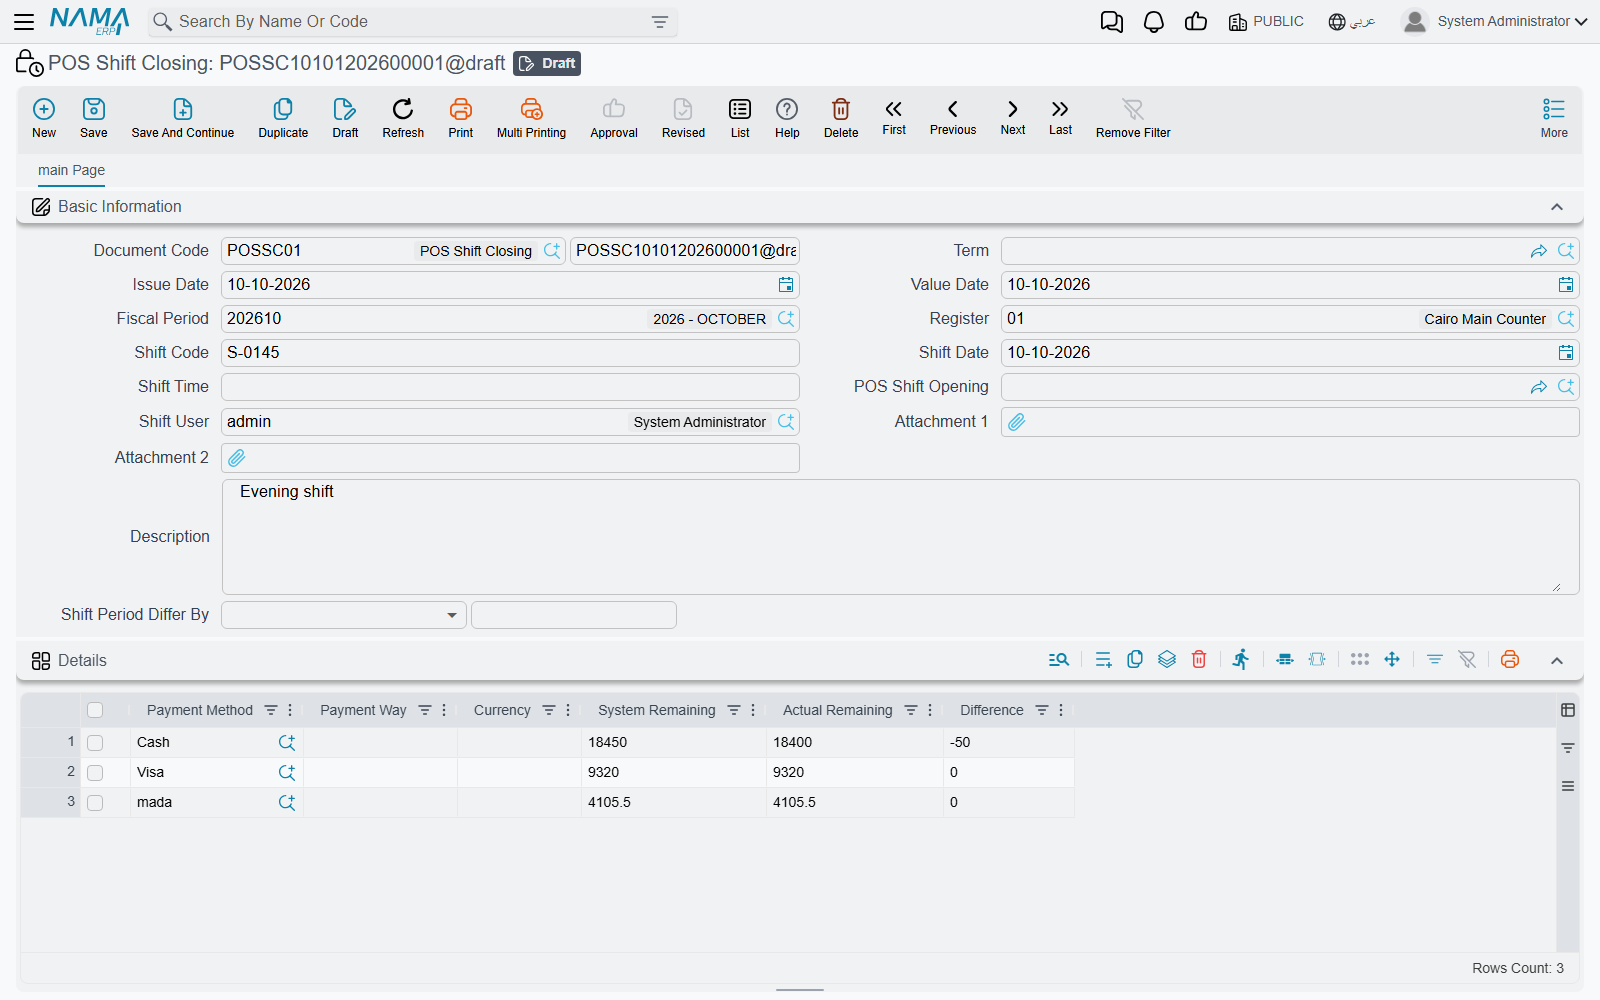Click the Search By Name Or Code box
Screen dimensions: 1600x1000
click(x=412, y=22)
